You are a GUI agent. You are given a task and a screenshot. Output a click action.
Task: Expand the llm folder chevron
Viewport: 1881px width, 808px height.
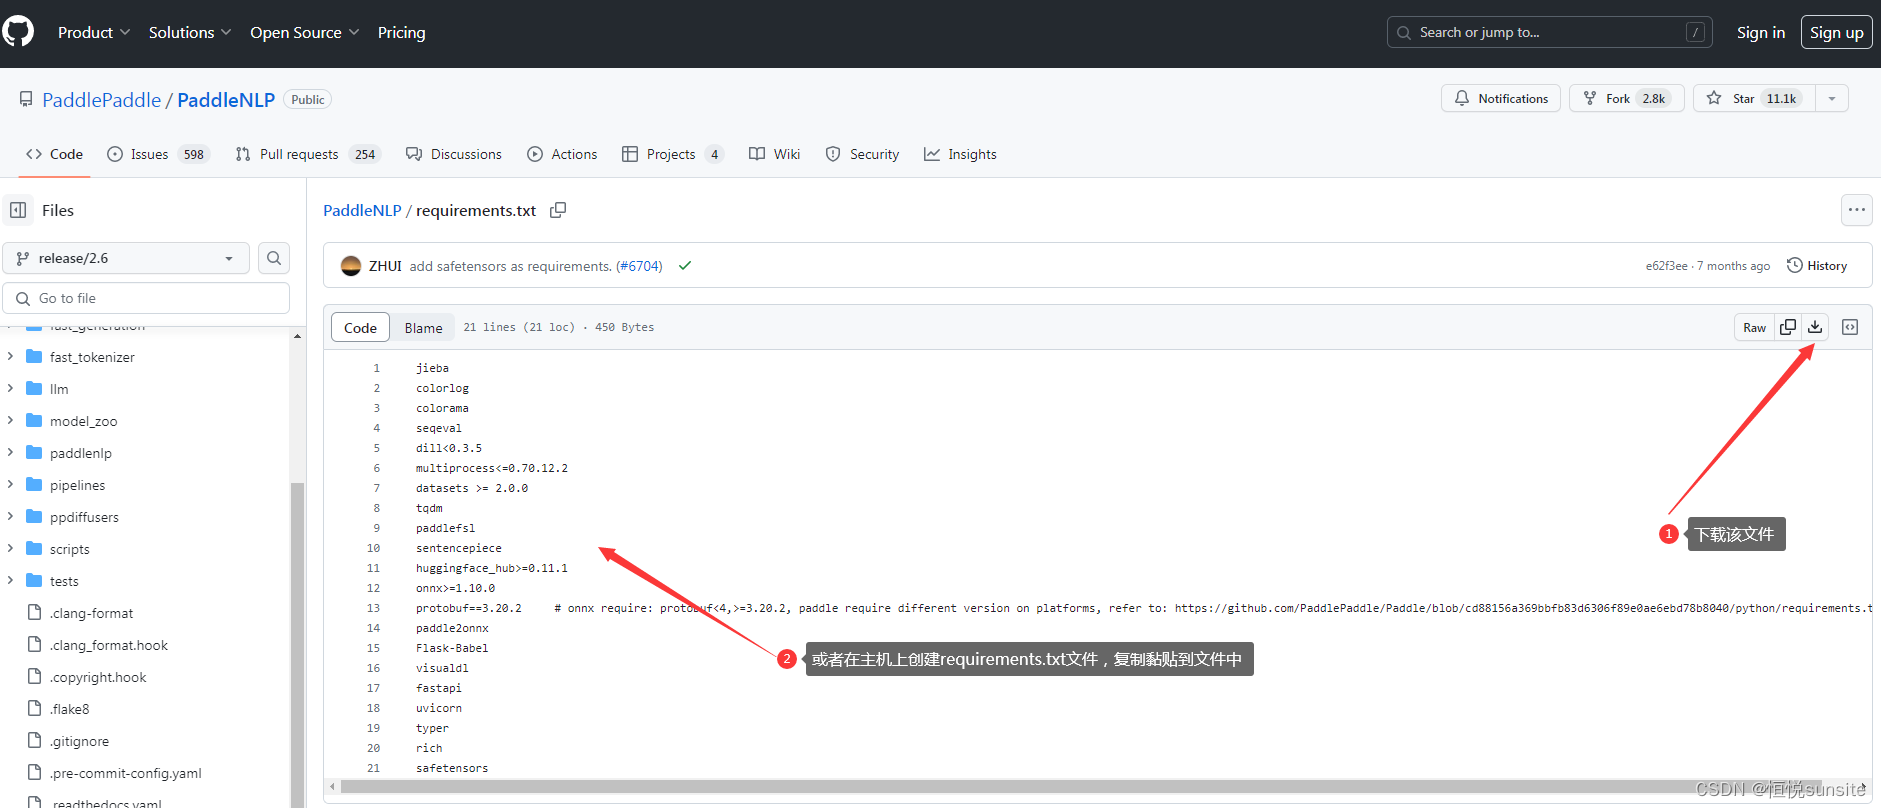click(10, 388)
